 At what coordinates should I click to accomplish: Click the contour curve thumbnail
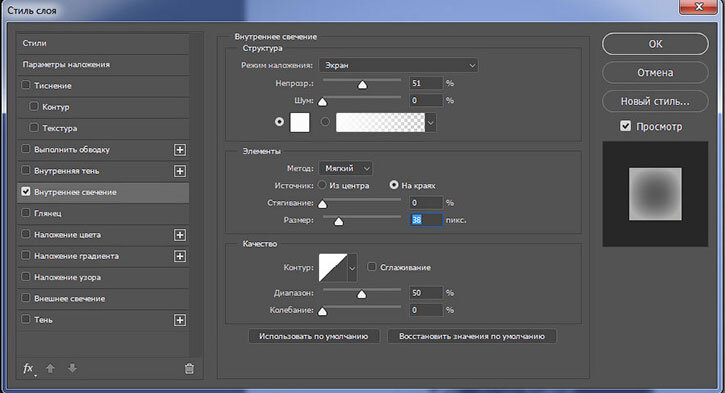click(x=333, y=268)
